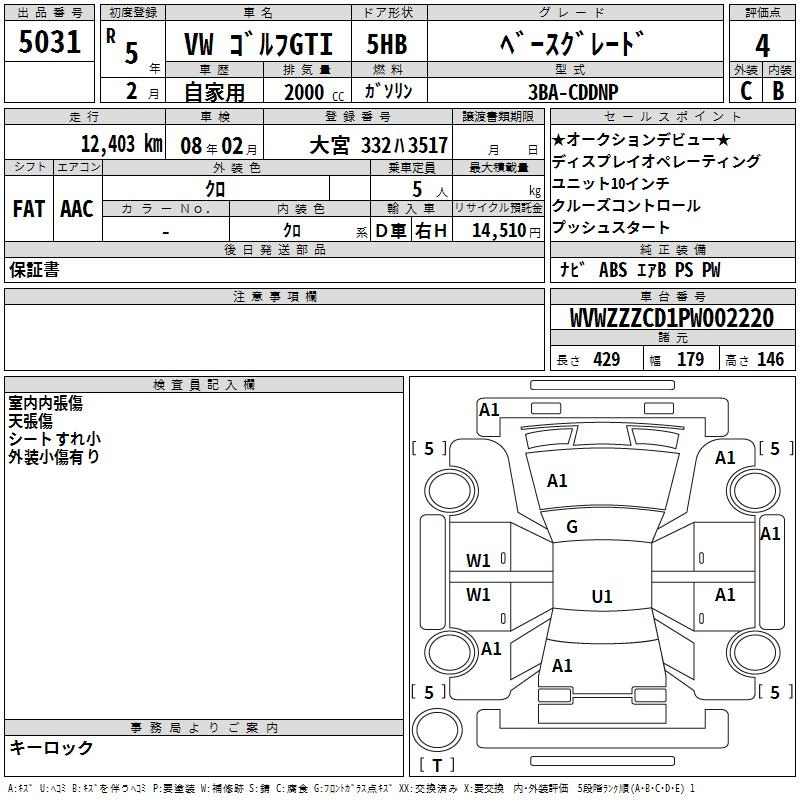
Task: Select the overall evaluation score 4
Action: tap(762, 44)
